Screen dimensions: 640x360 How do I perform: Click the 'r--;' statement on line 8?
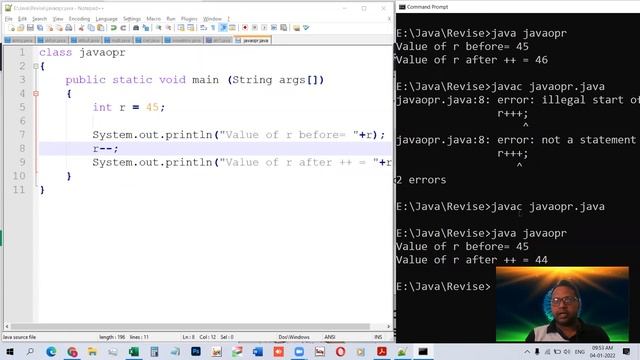pyautogui.click(x=105, y=149)
